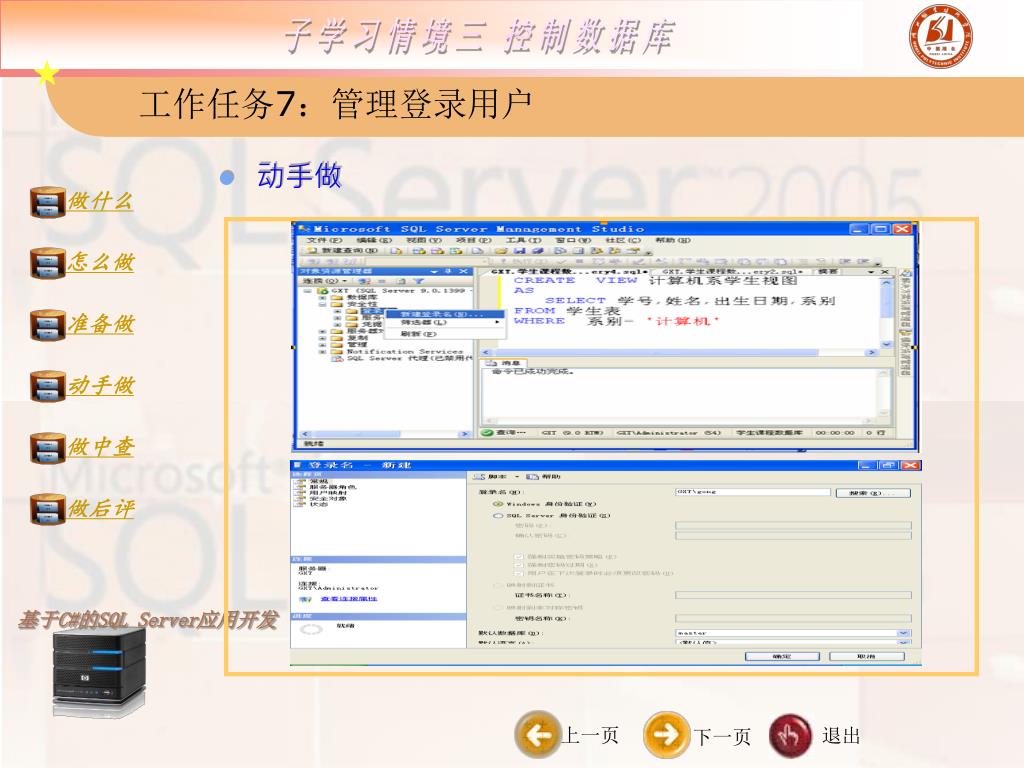Switch to the 摘要 tab

(x=827, y=271)
